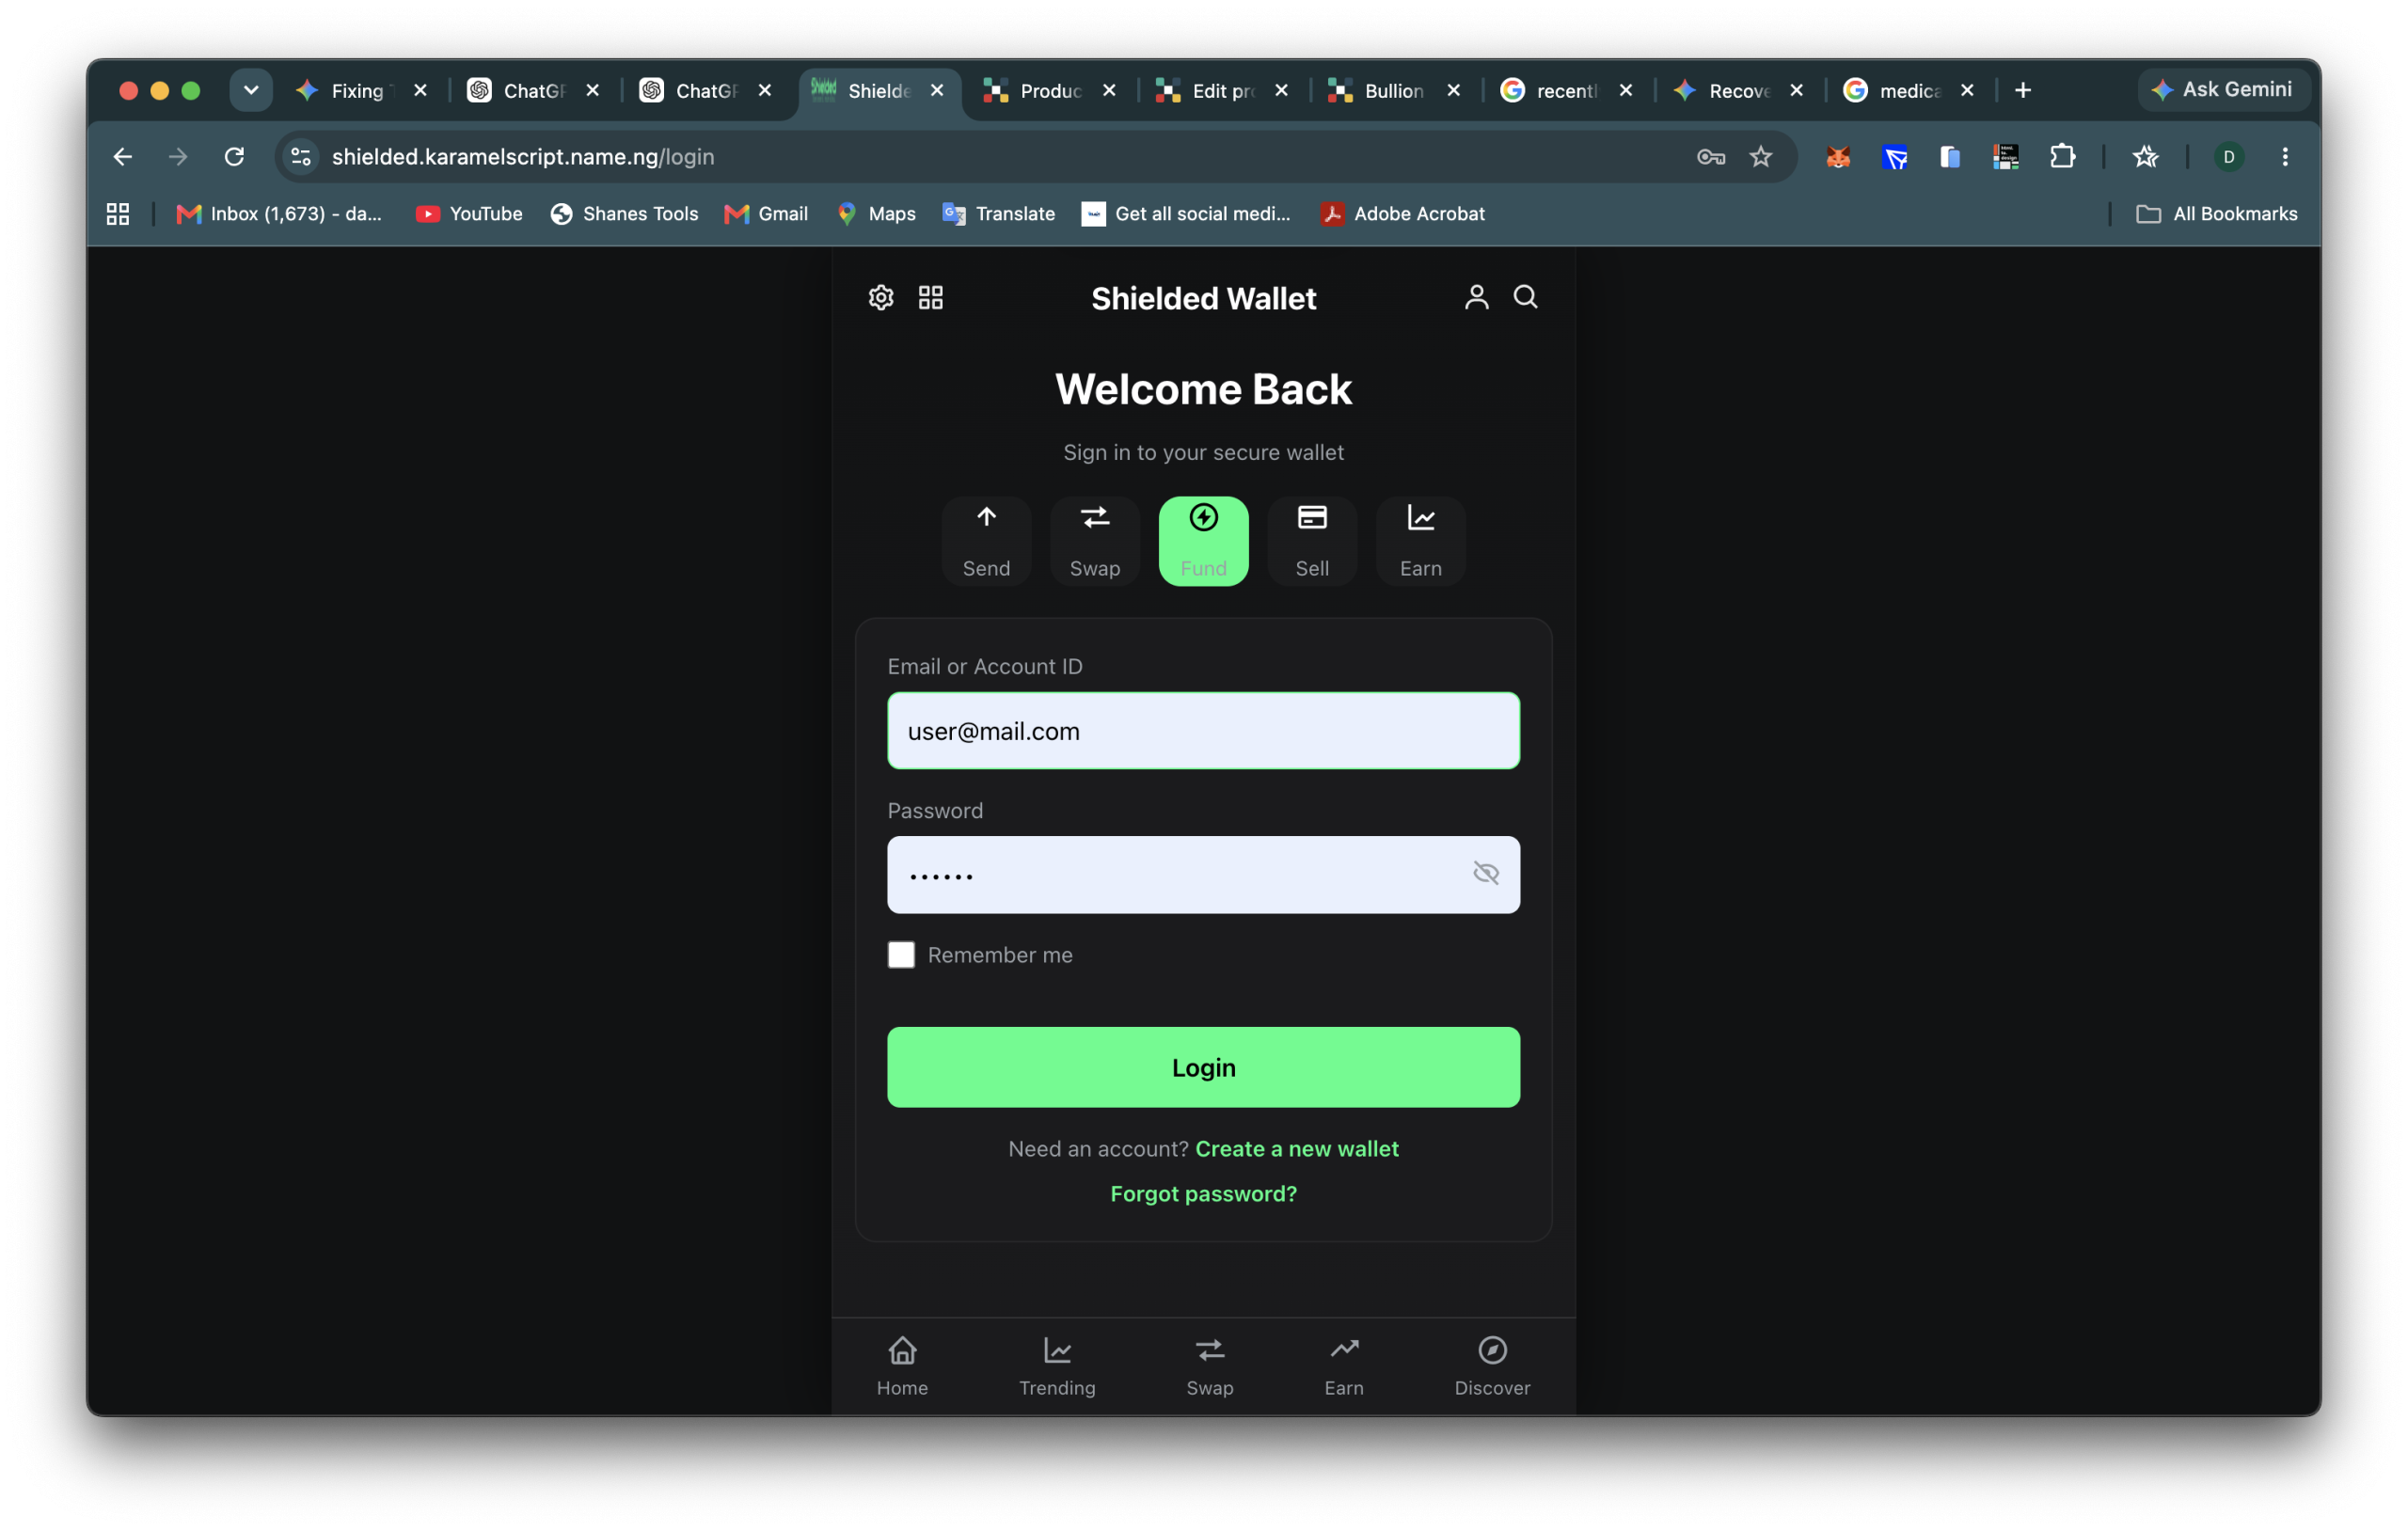Open the apps grid icon beside settings

pos(930,297)
